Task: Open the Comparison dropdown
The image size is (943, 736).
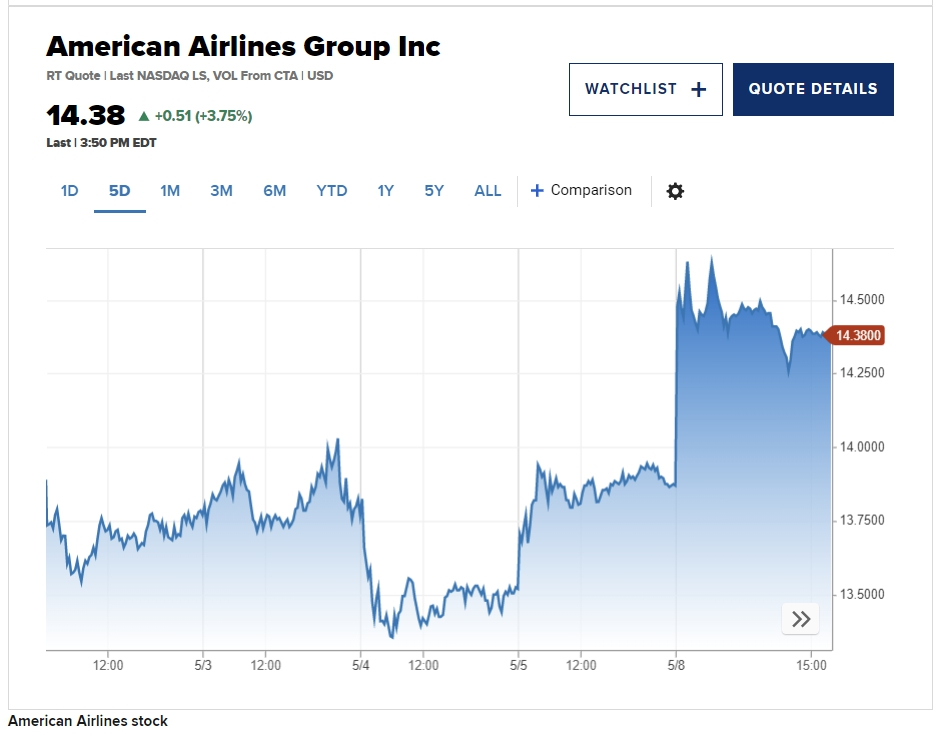Action: (591, 191)
